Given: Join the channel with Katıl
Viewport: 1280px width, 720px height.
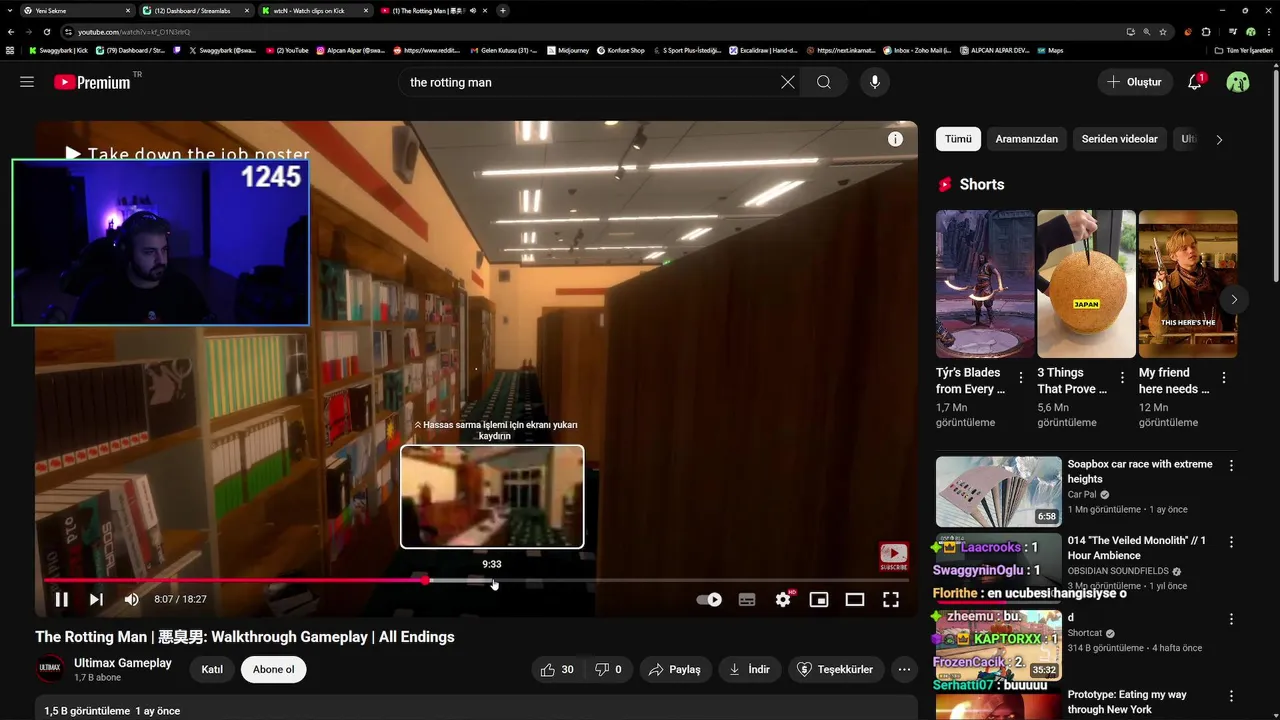Looking at the screenshot, I should [212, 670].
